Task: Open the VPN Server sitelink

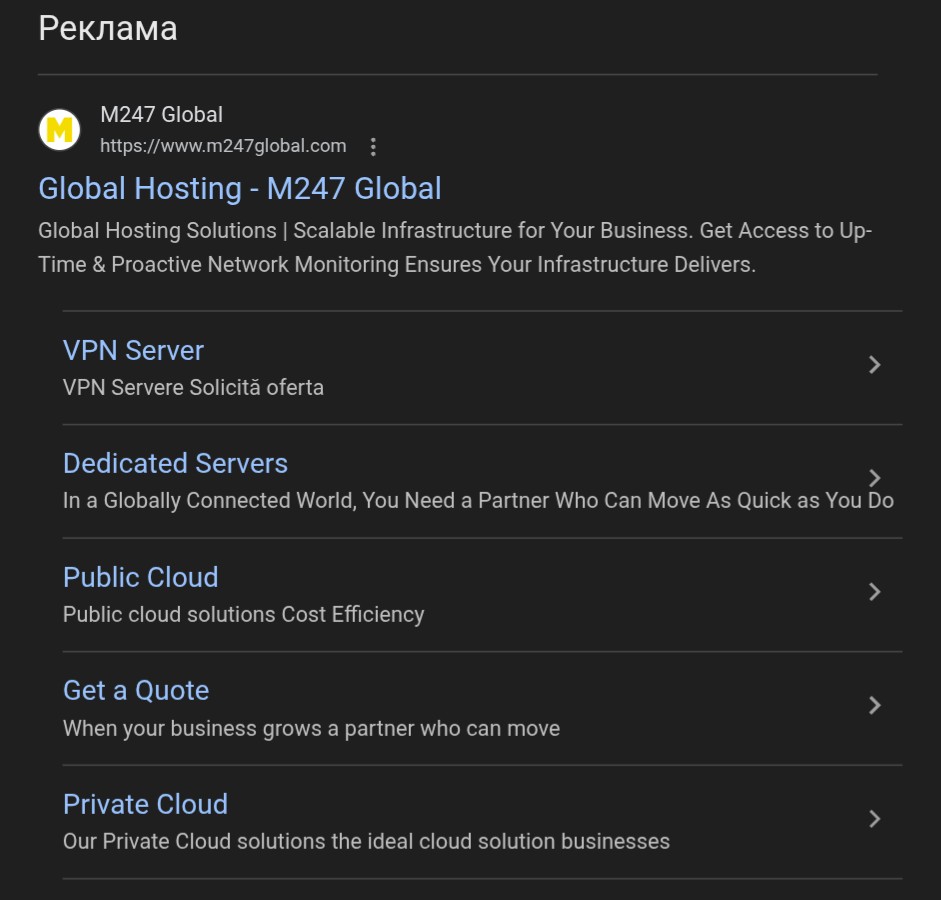Action: coord(133,350)
